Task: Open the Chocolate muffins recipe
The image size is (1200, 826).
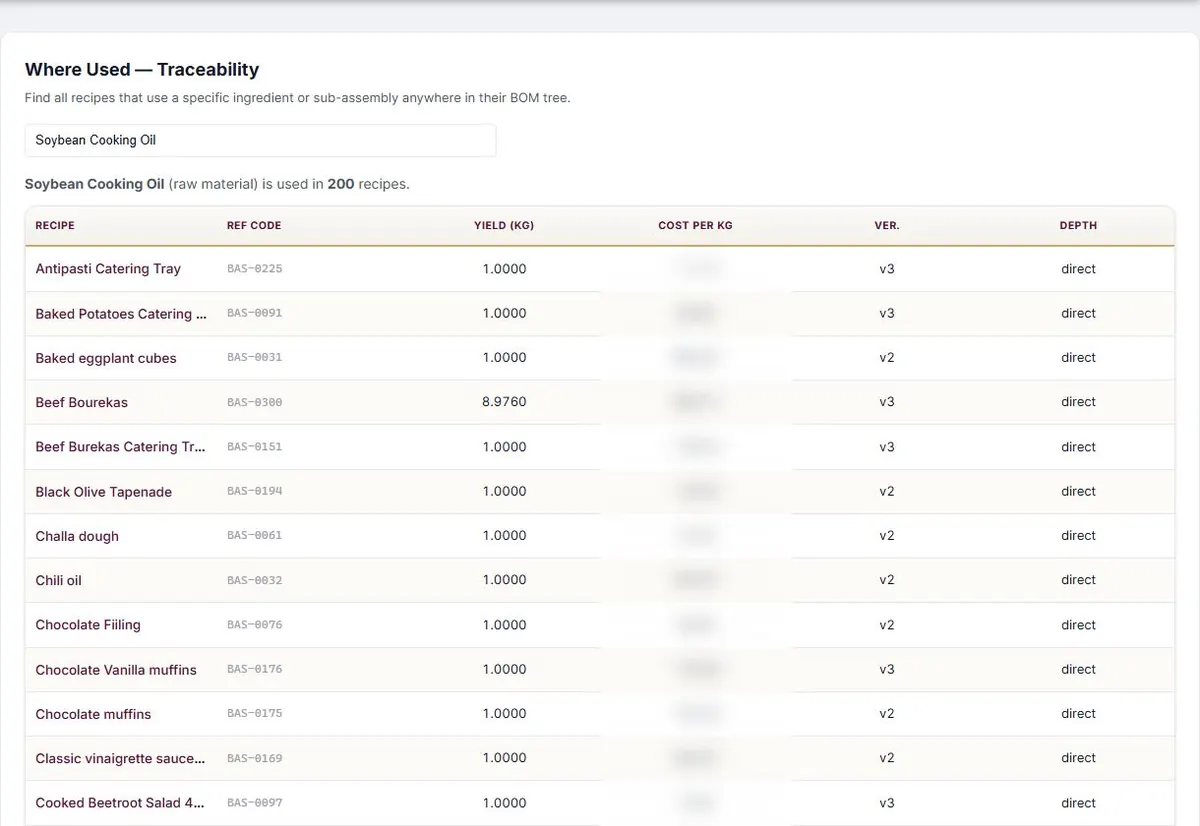Action: coord(93,714)
